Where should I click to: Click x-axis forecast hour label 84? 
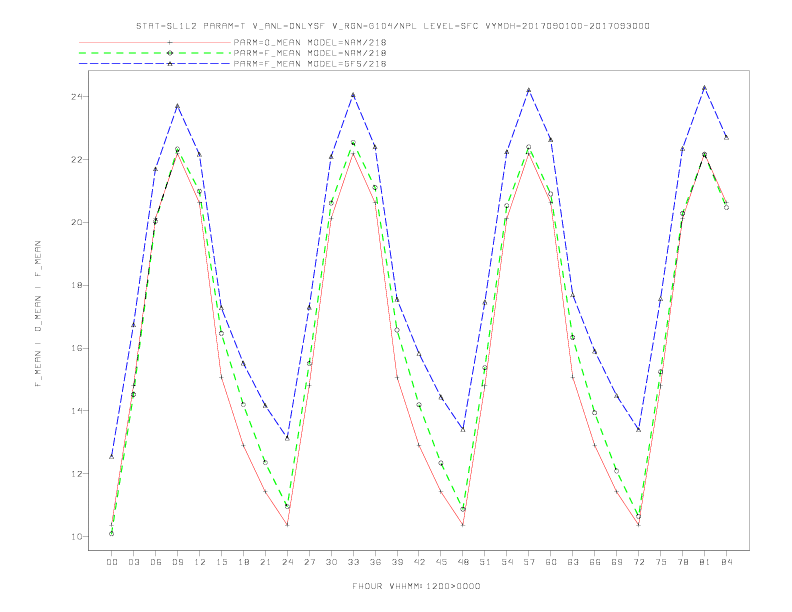point(726,562)
